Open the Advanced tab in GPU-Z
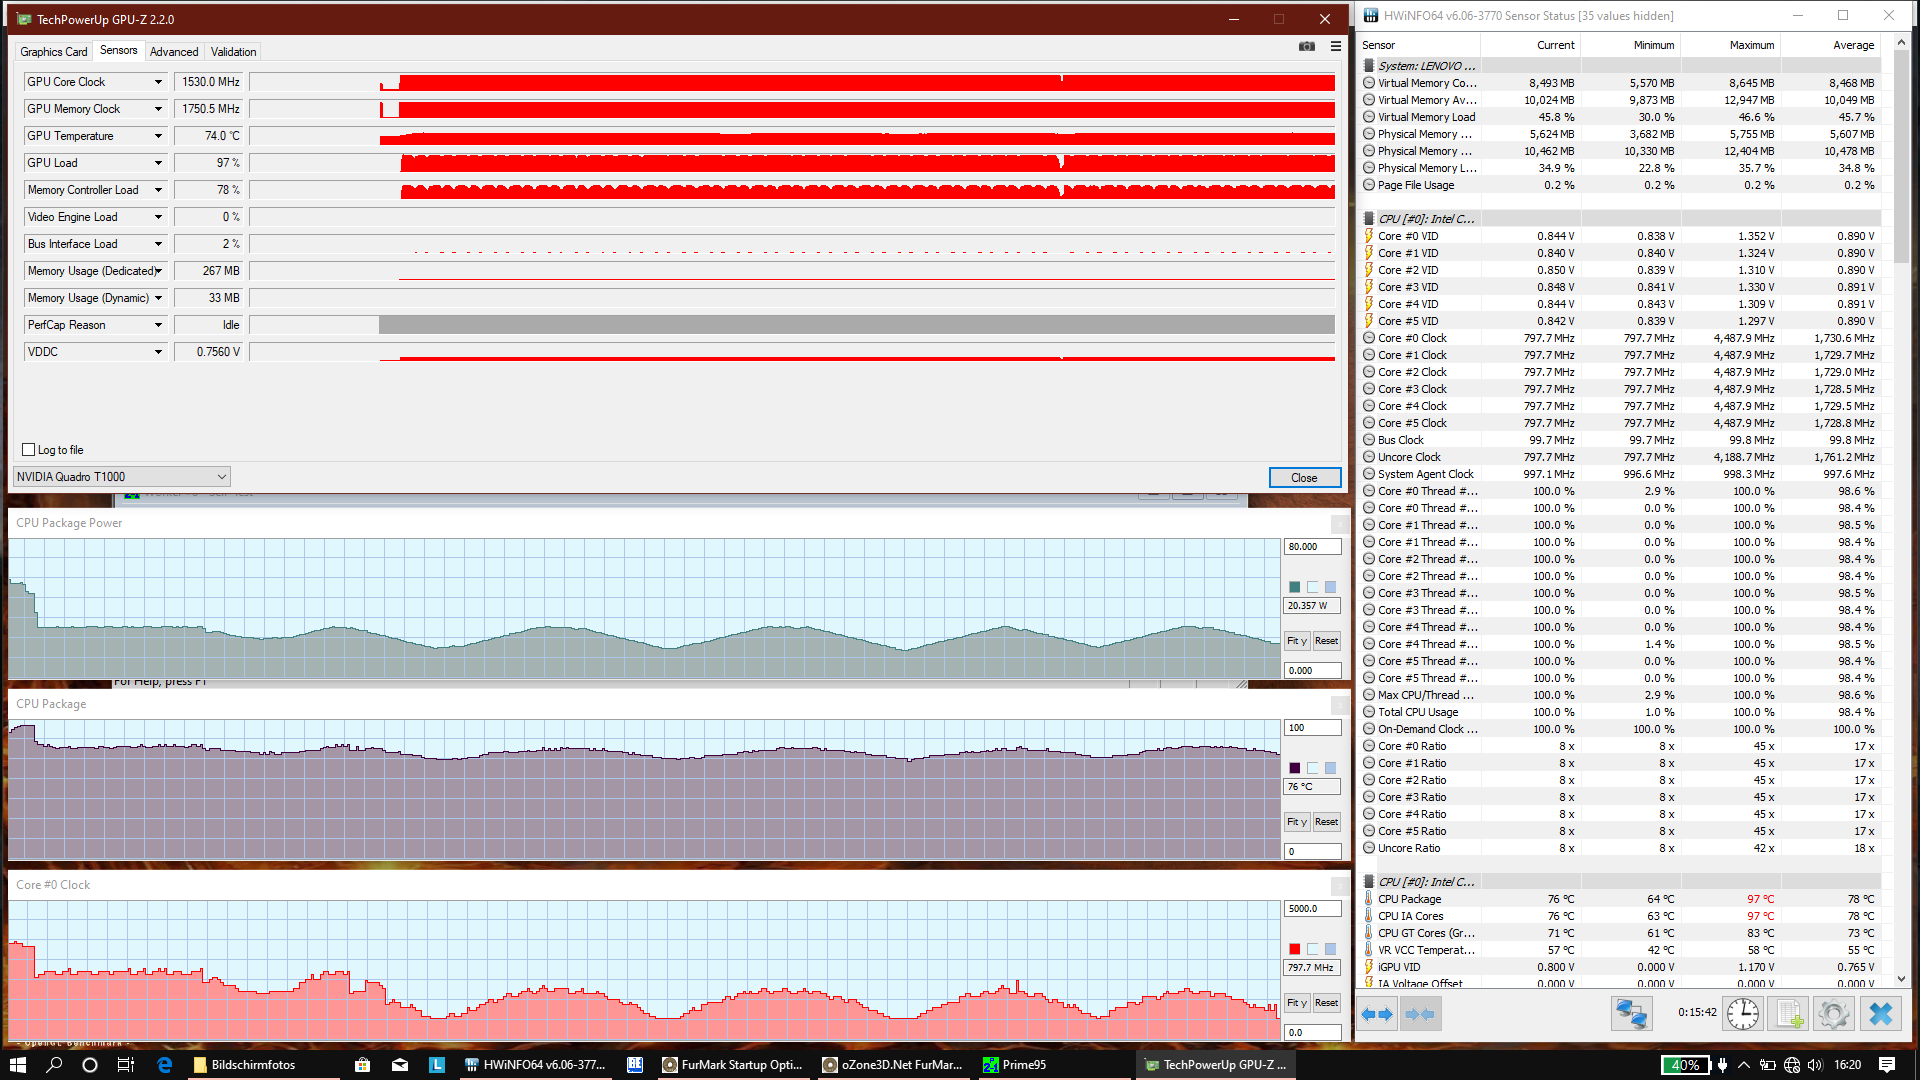This screenshot has width=1920, height=1080. coord(174,52)
